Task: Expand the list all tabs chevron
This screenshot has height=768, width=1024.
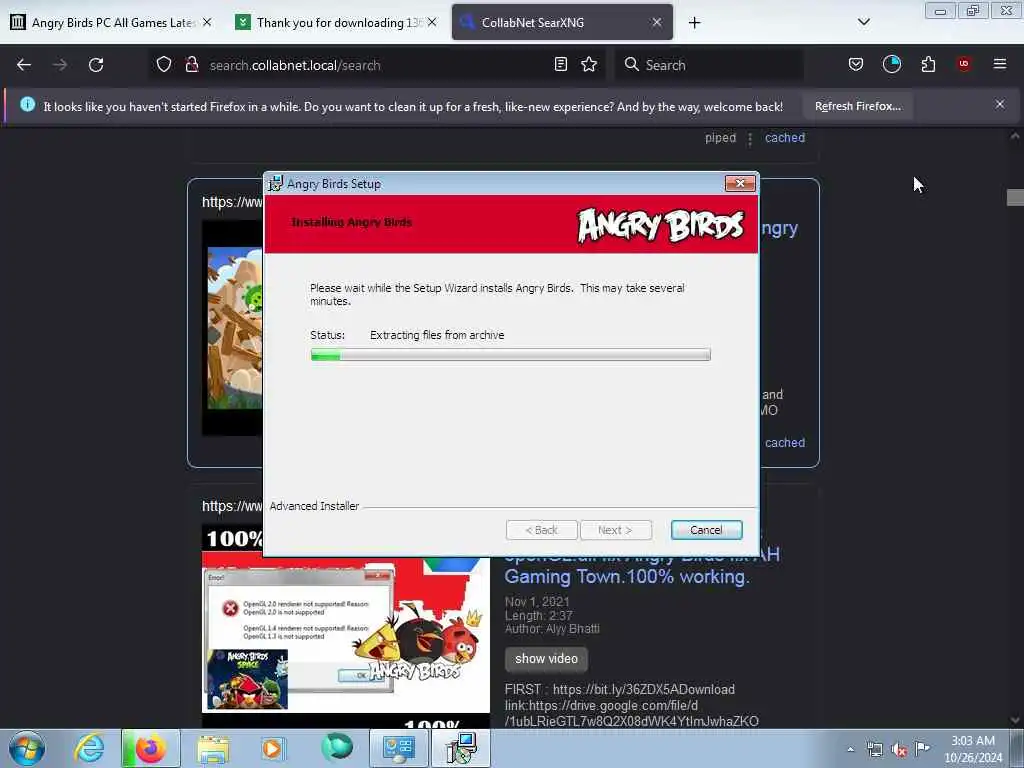Action: (863, 22)
